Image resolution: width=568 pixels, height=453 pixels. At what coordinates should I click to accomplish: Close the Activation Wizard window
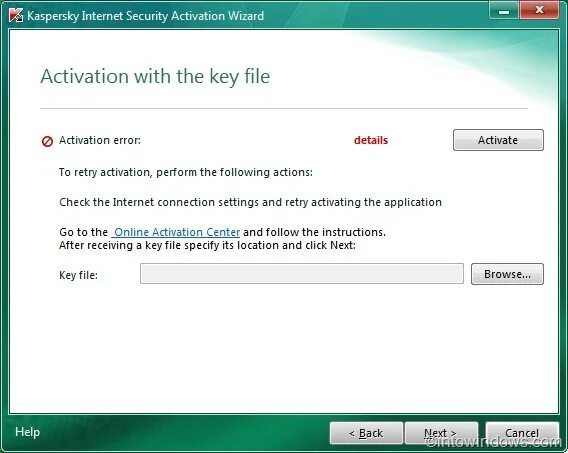[539, 11]
